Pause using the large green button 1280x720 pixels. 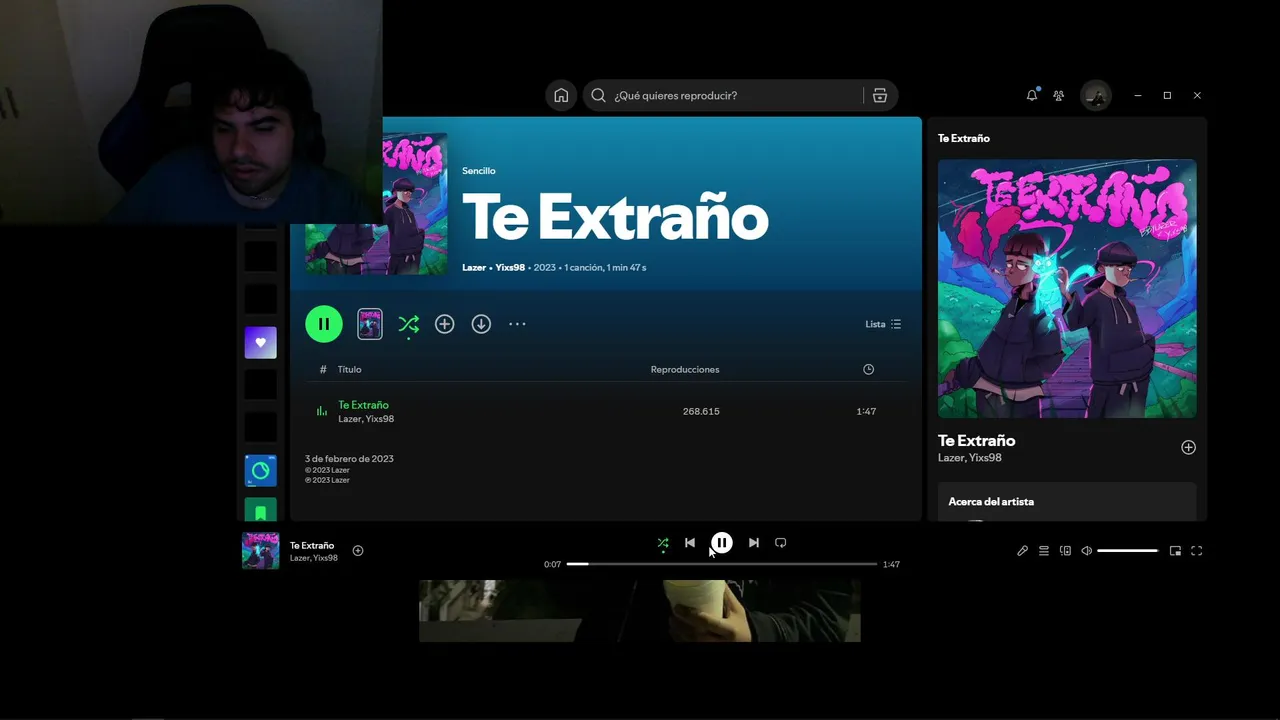[x=324, y=324]
